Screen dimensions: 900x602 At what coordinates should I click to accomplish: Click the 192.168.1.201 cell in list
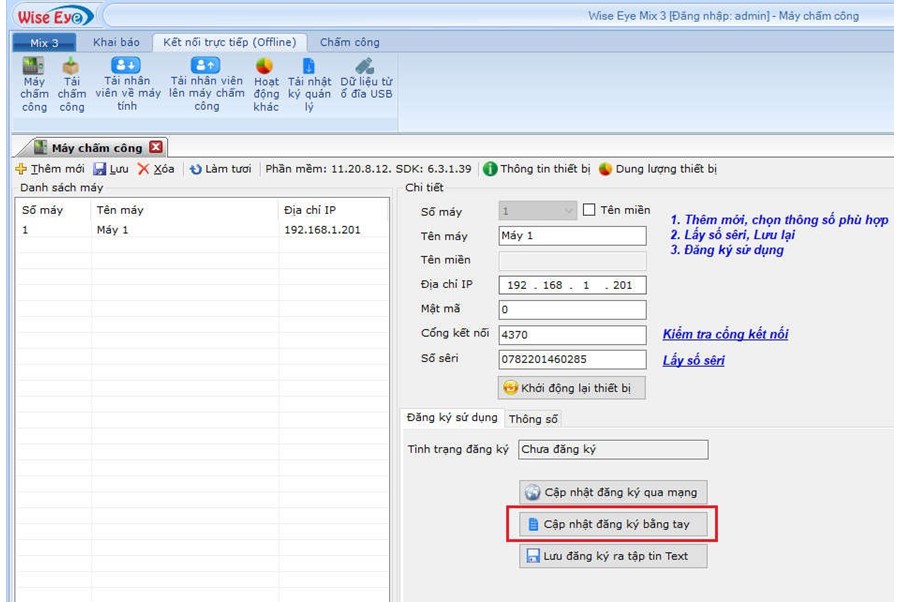[322, 230]
